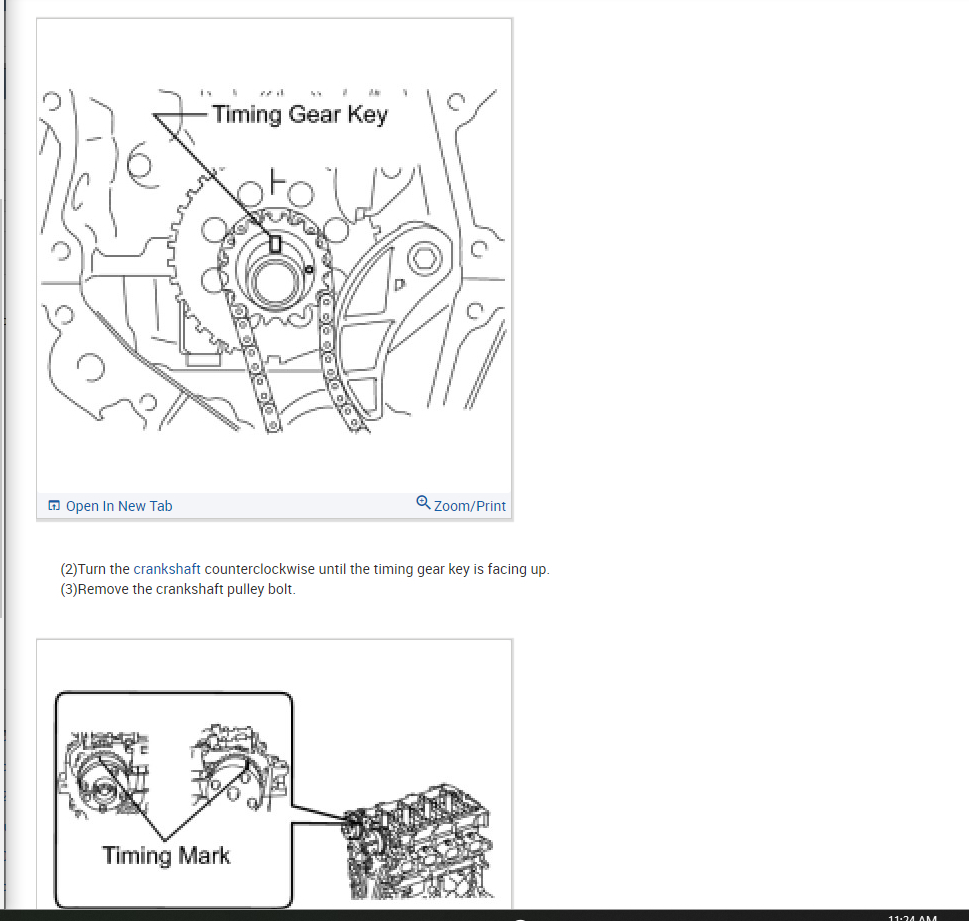Click step 3 Remove crankshaft pulley bolt text
This screenshot has height=921, width=969.
click(x=178, y=589)
